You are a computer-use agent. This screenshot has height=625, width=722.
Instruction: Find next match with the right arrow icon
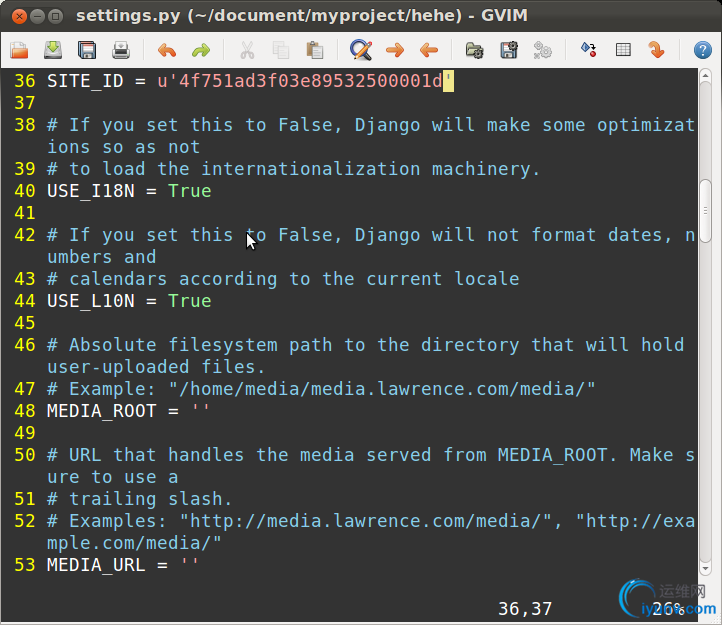[395, 50]
